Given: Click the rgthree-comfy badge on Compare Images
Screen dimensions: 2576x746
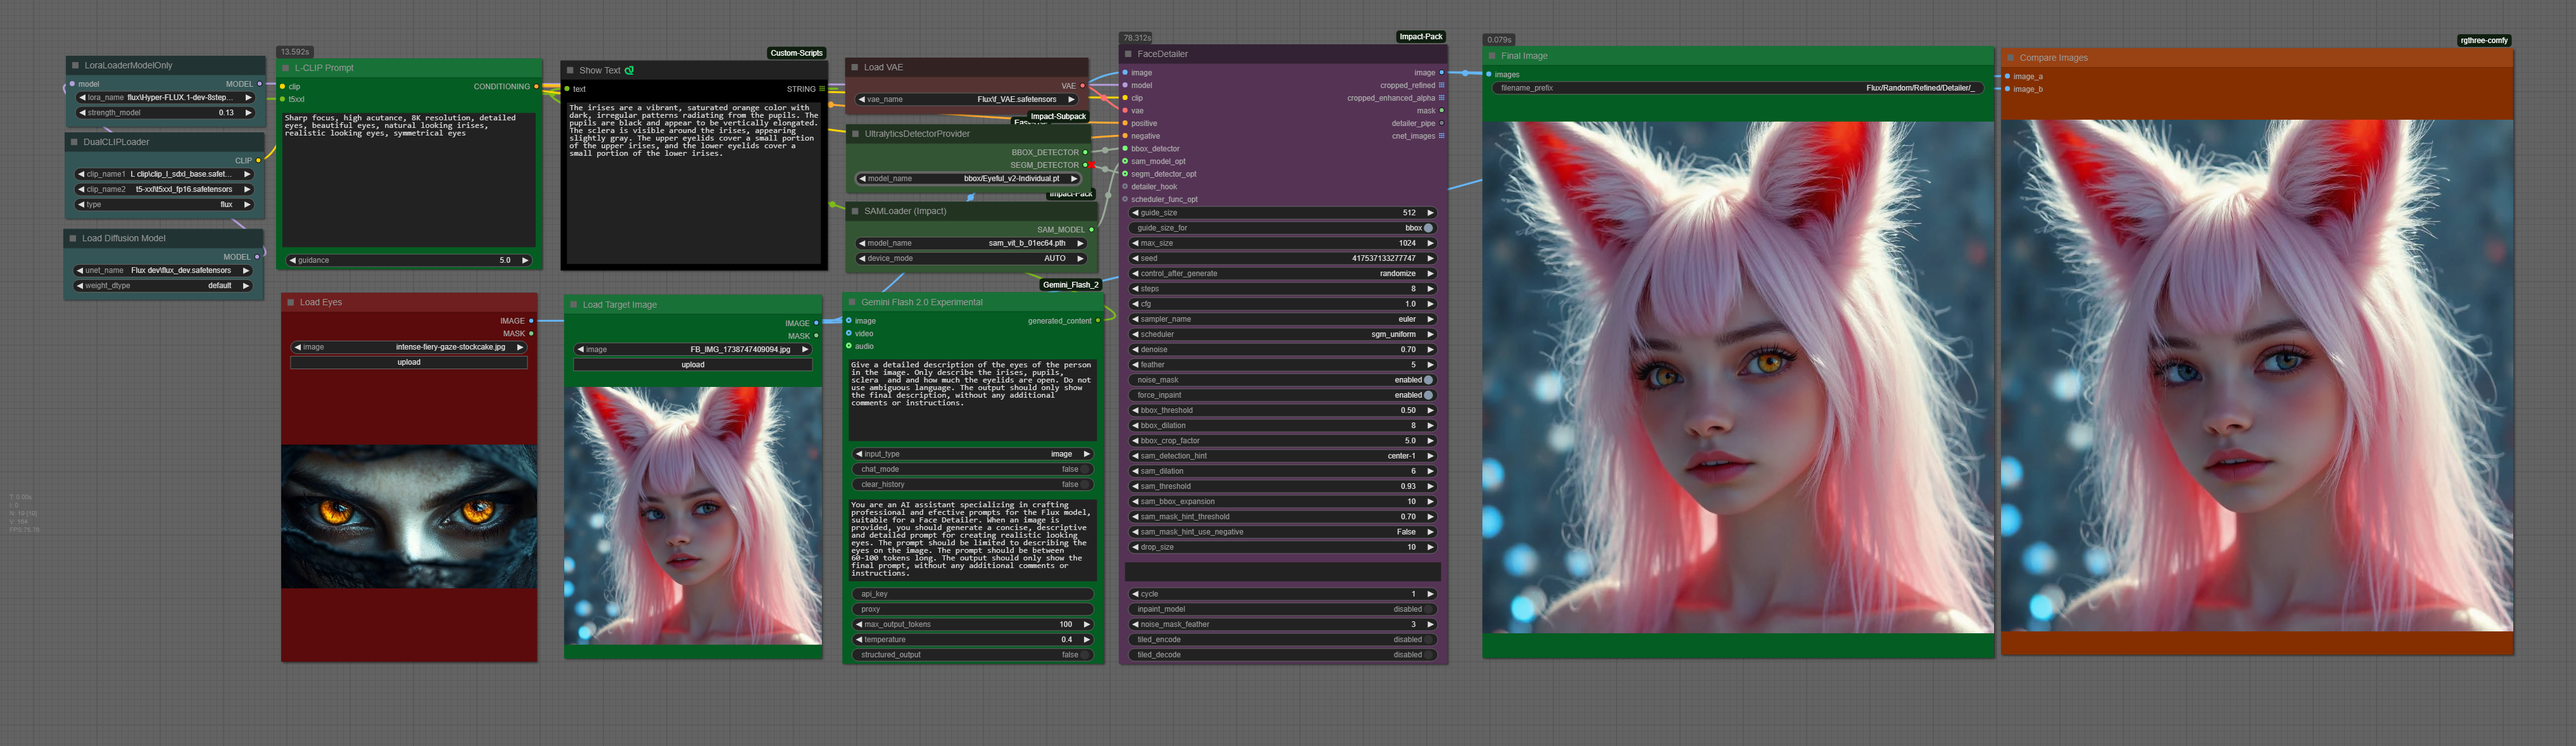Looking at the screenshot, I should coord(2484,41).
